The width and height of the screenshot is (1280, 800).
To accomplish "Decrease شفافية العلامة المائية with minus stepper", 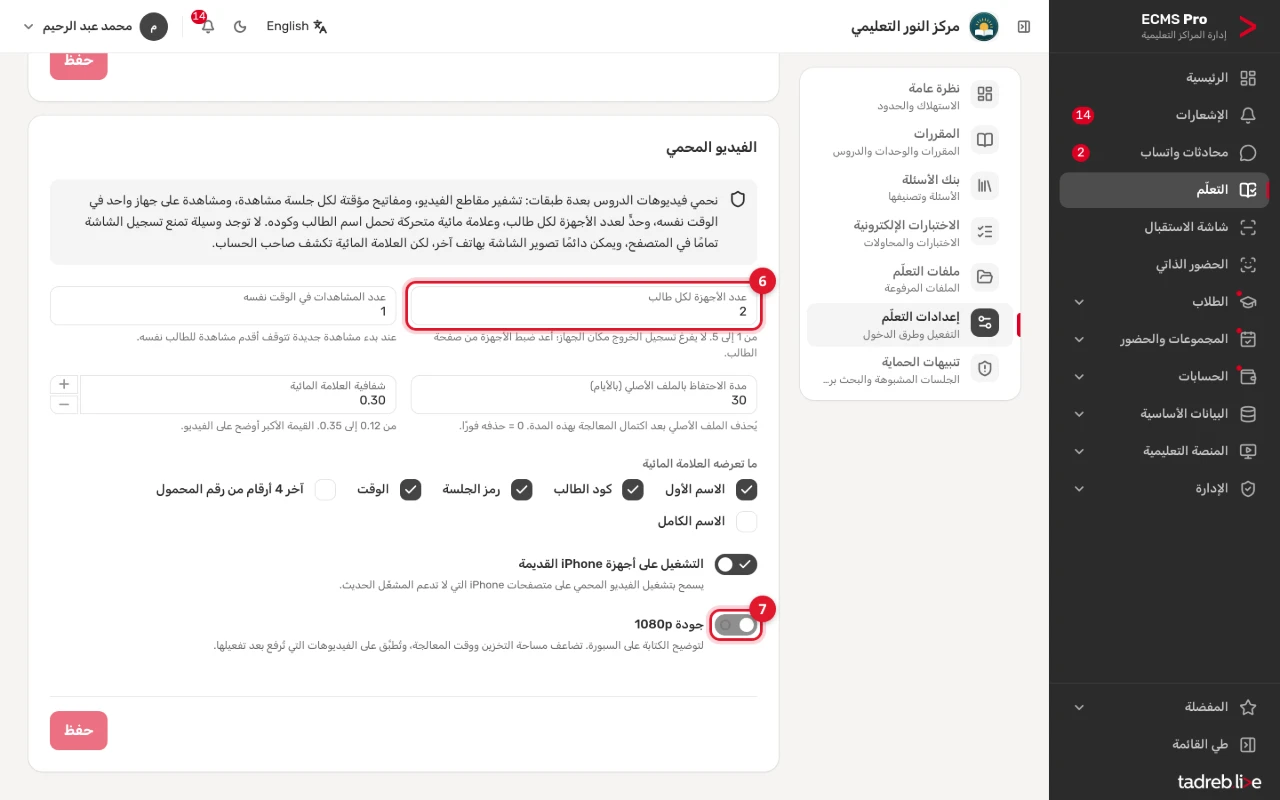I will pyautogui.click(x=64, y=404).
